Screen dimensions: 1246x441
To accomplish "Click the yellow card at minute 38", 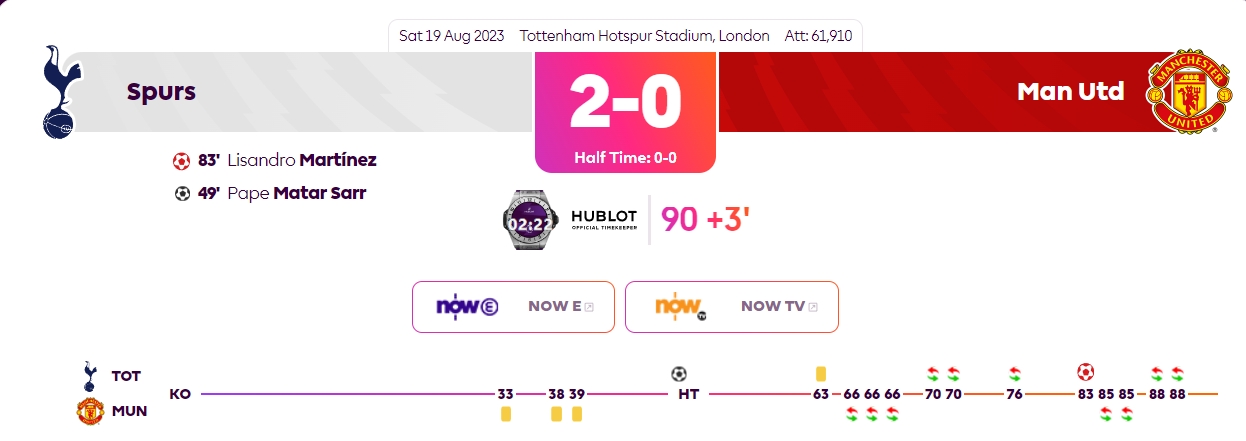I will coord(556,413).
